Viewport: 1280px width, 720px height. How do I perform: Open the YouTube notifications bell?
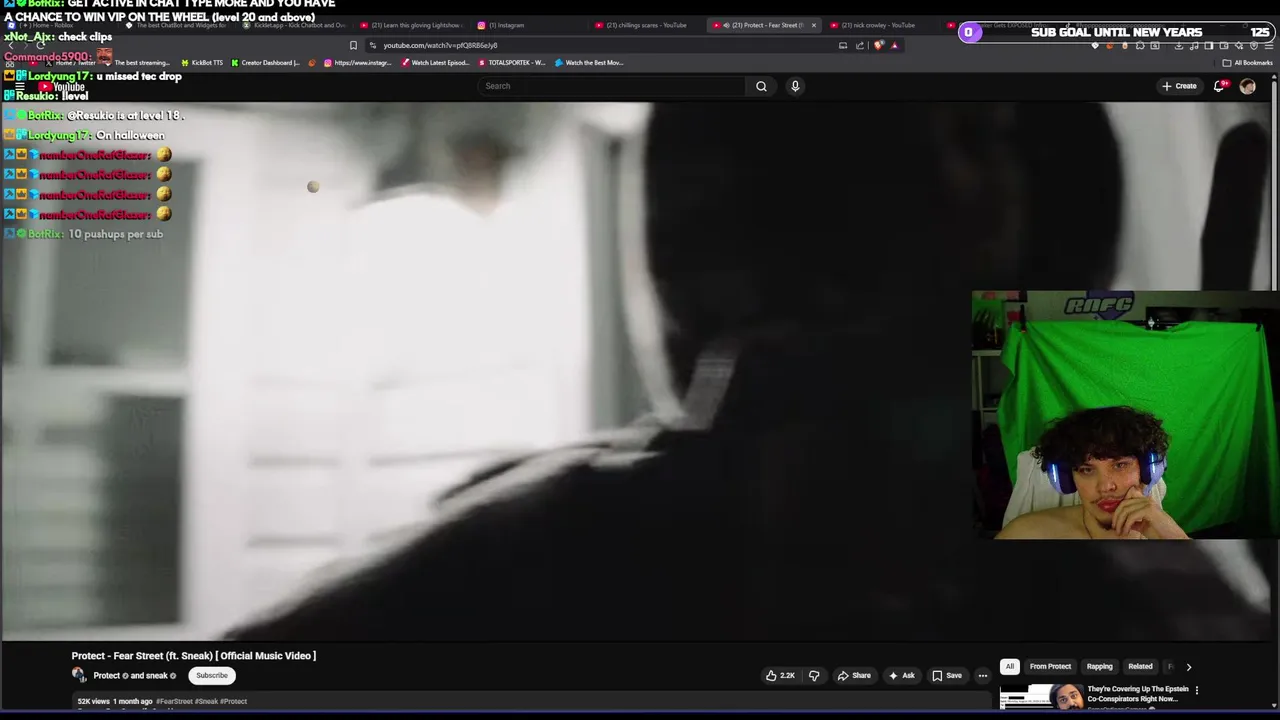point(1219,86)
